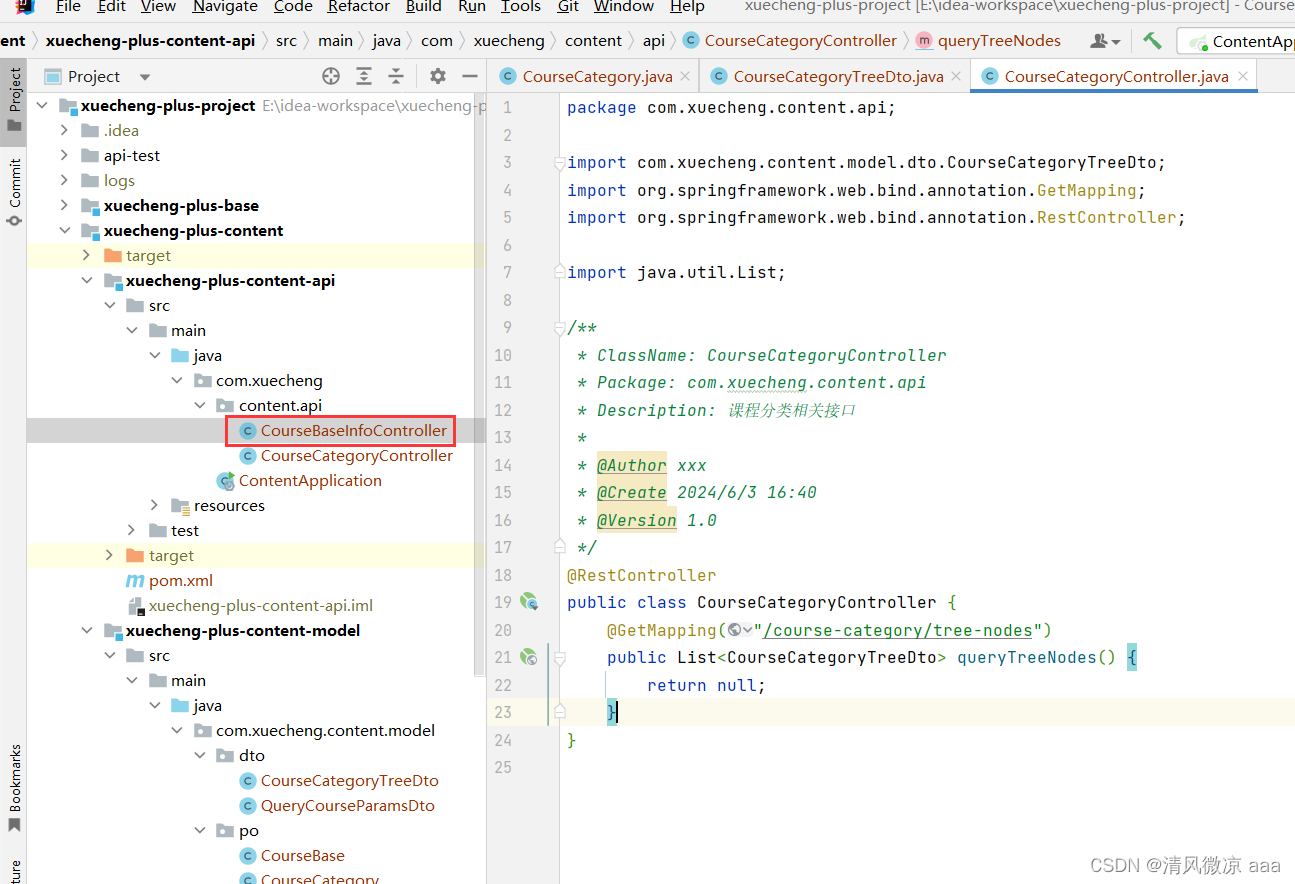Open the Build menu
1295x884 pixels.
423,7
